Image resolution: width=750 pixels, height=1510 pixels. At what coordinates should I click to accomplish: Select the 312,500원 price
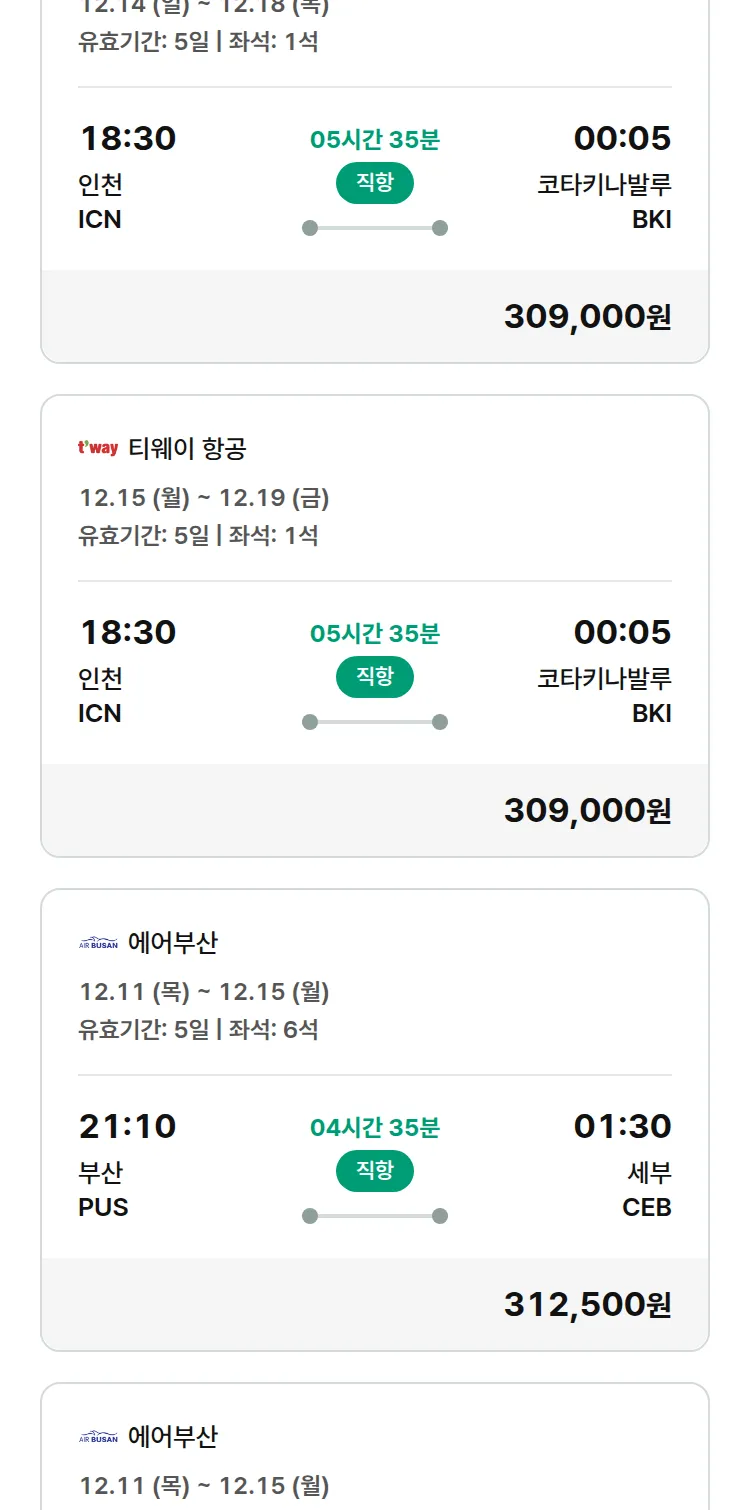coord(587,1304)
